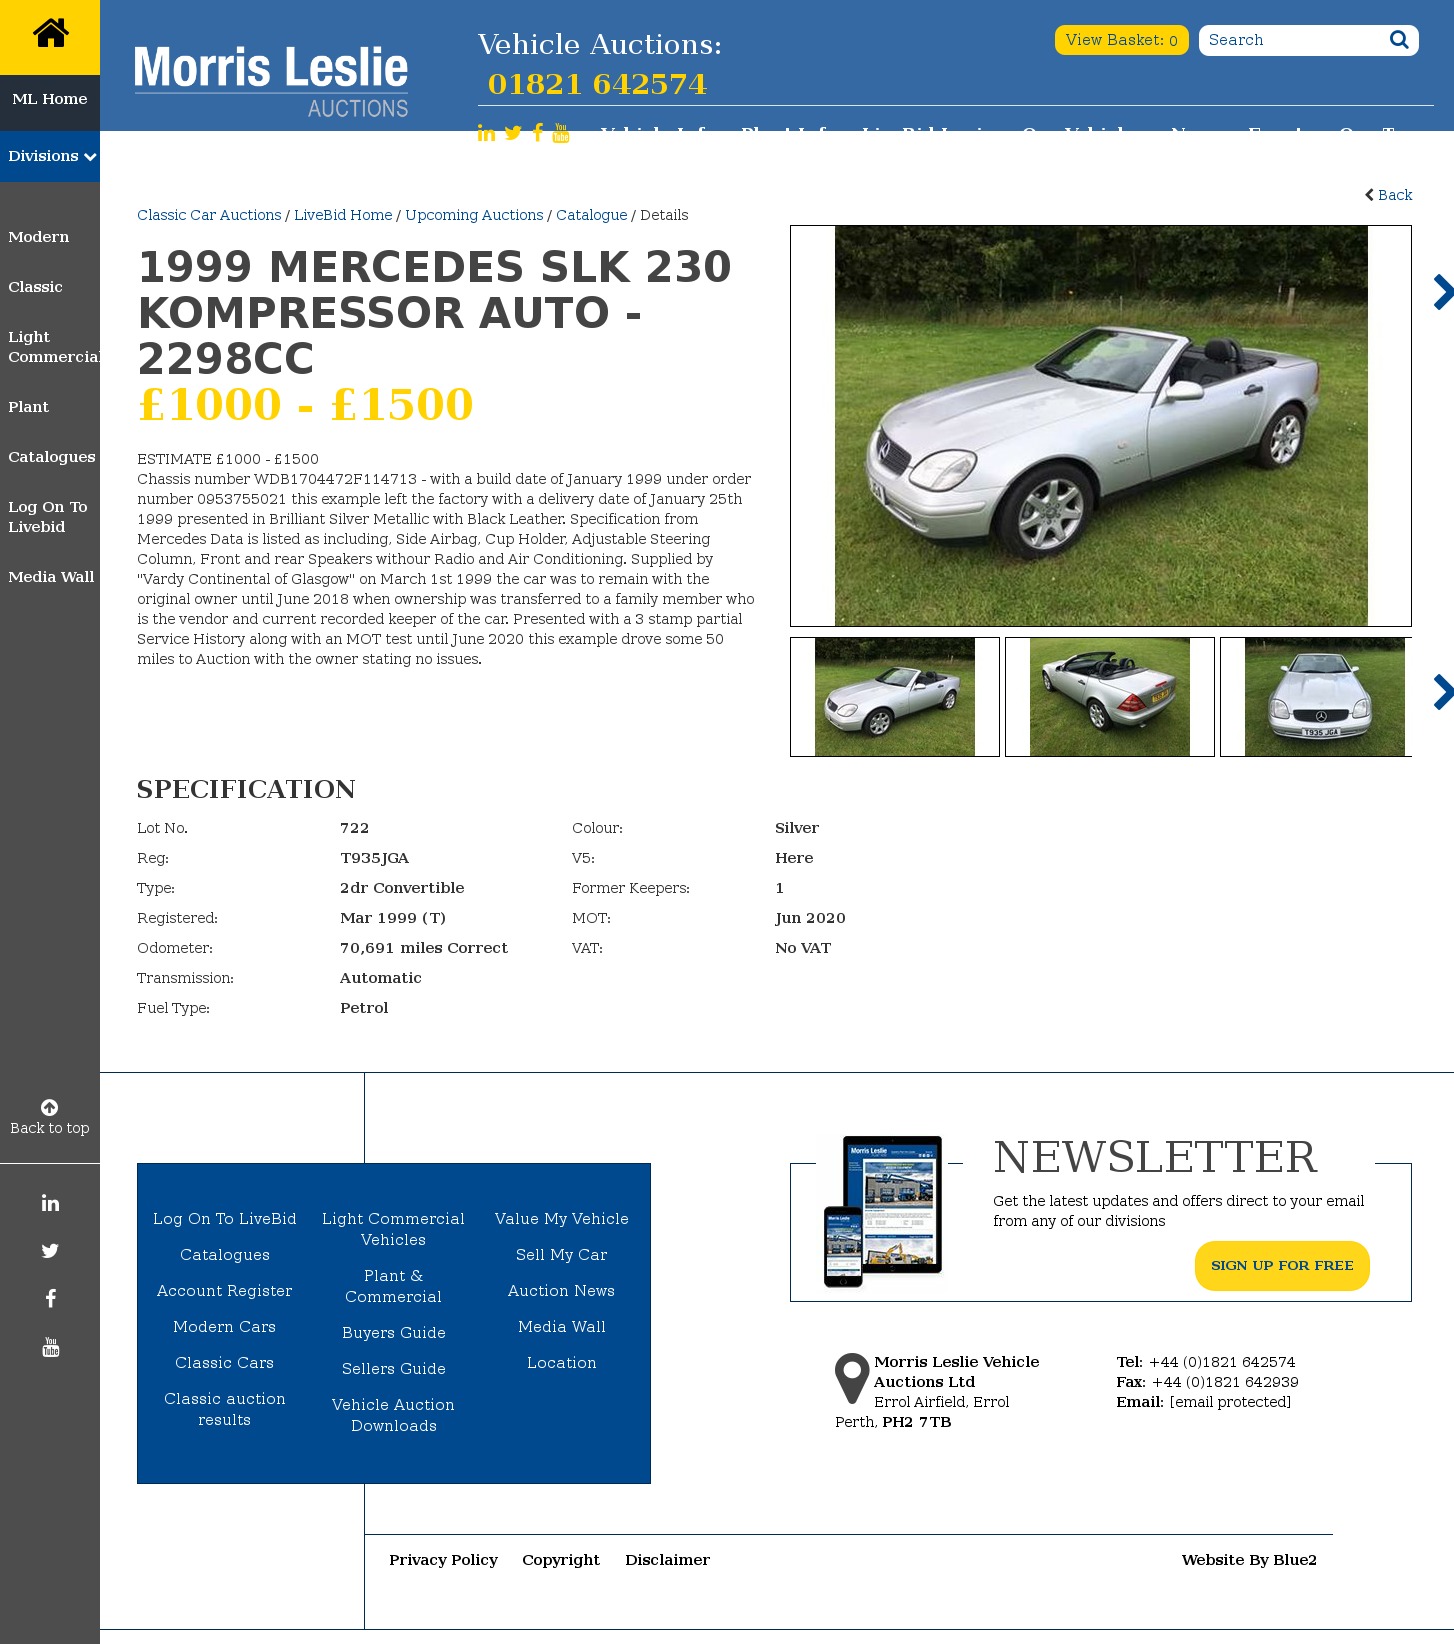The width and height of the screenshot is (1454, 1644).
Task: Open LinkedIn icon in left sidebar
Action: [50, 1203]
